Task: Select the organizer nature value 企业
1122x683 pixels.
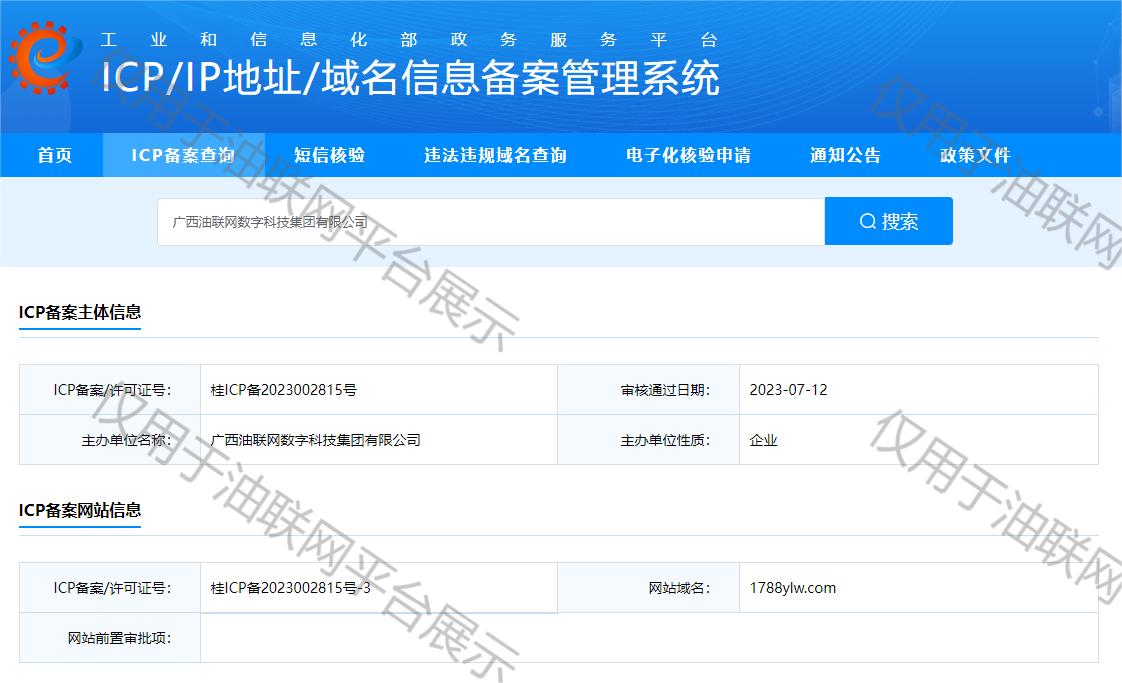Action: [x=764, y=440]
